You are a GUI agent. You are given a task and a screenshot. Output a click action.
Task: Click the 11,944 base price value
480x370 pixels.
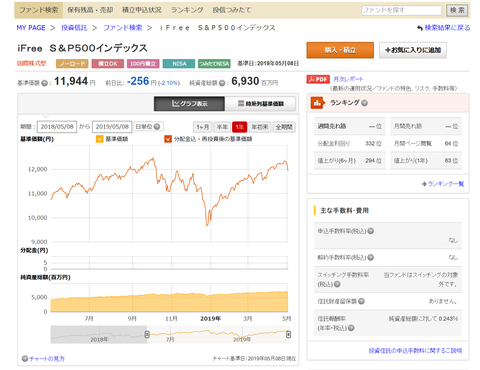tap(71, 81)
